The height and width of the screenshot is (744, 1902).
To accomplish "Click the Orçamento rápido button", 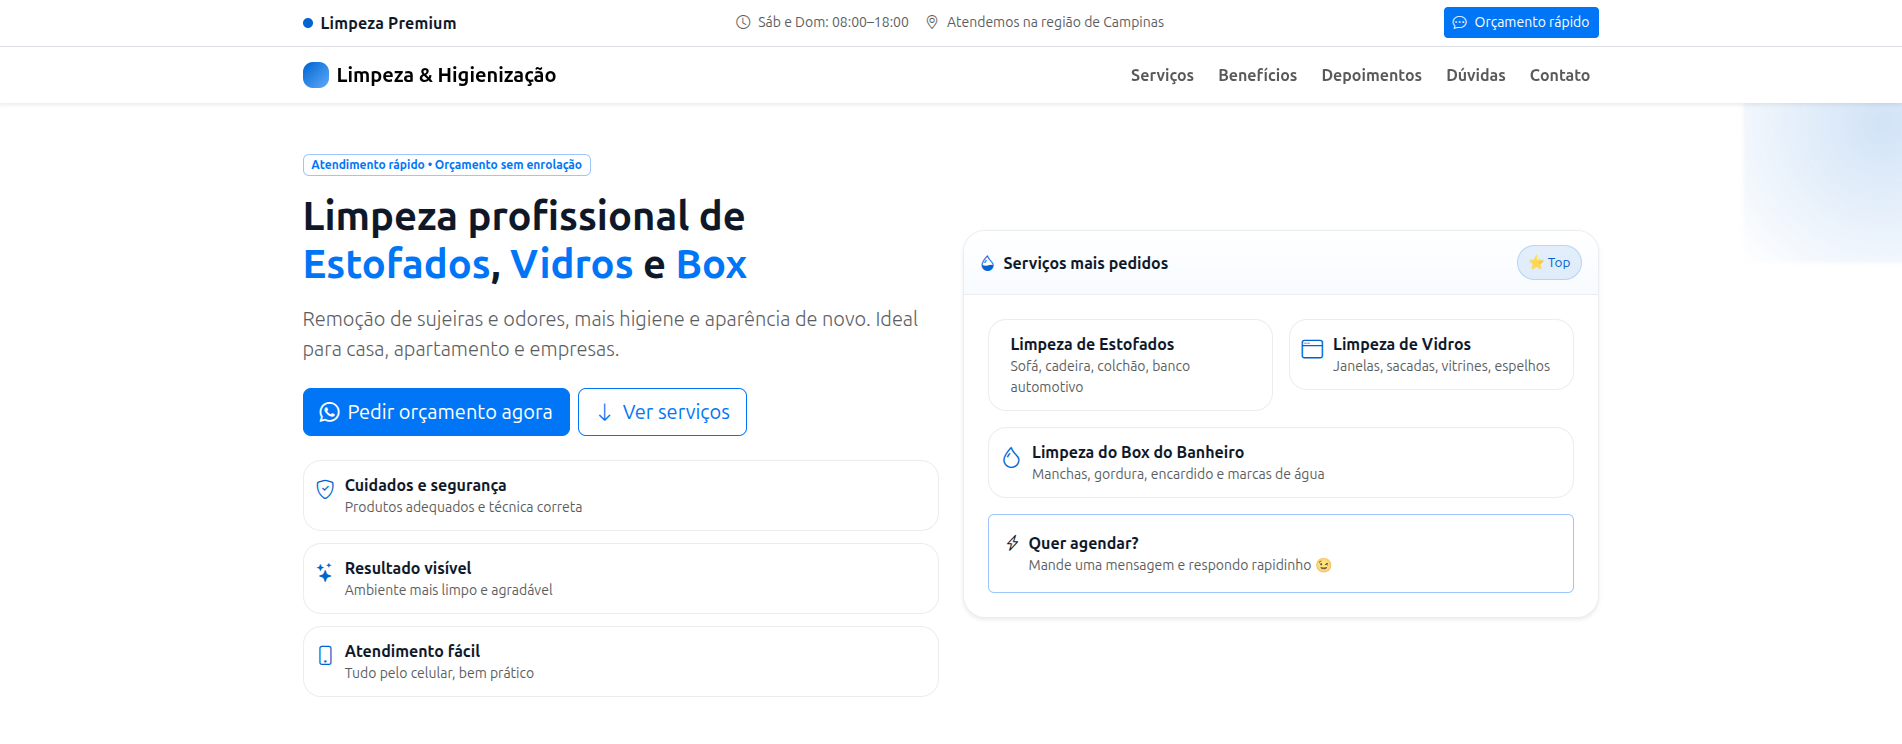I will pyautogui.click(x=1521, y=22).
